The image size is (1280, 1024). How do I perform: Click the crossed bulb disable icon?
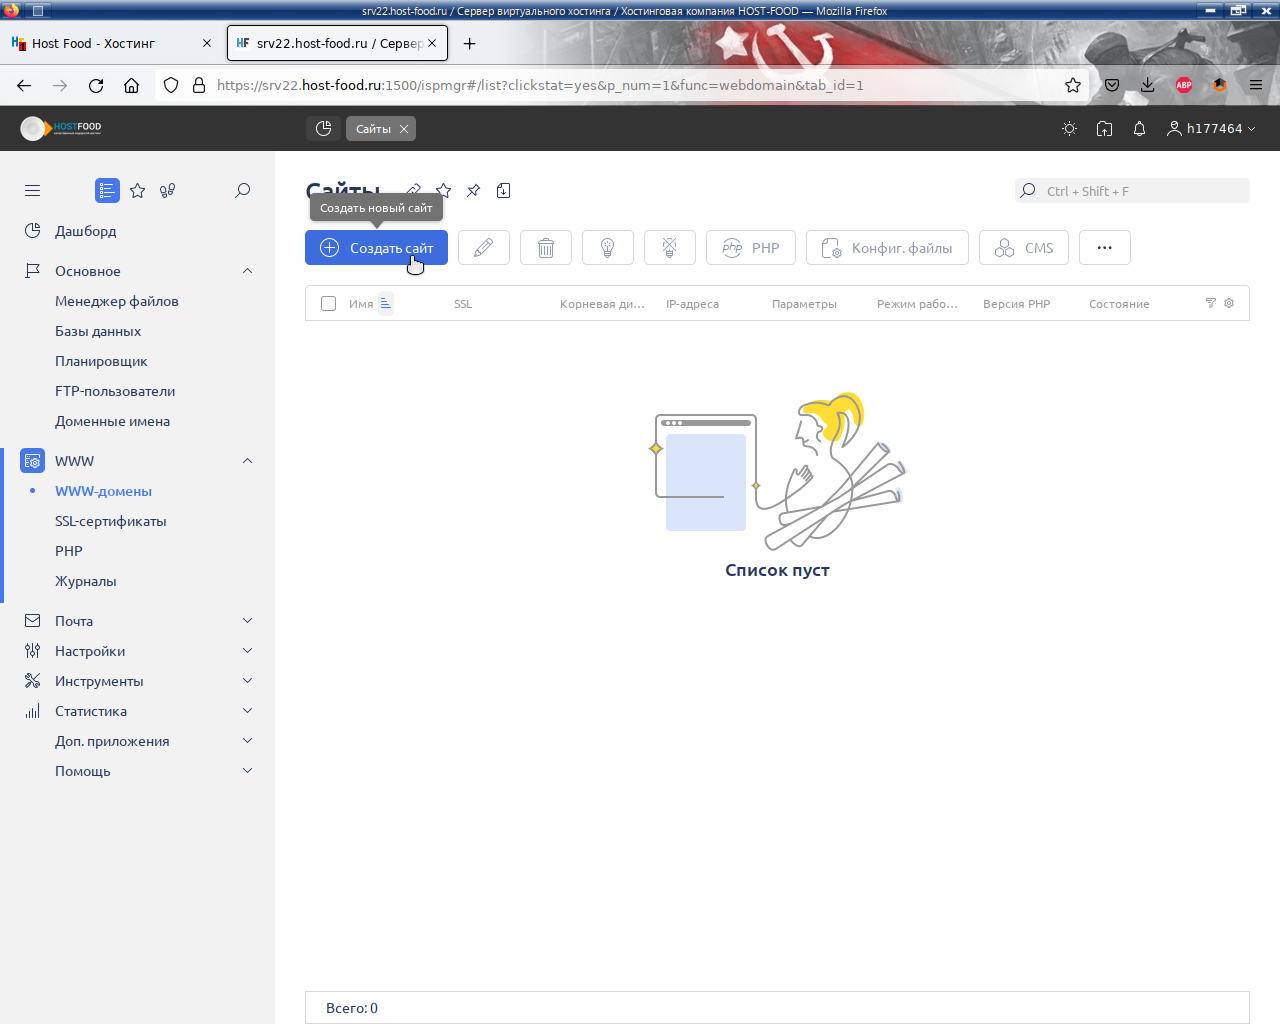point(670,248)
